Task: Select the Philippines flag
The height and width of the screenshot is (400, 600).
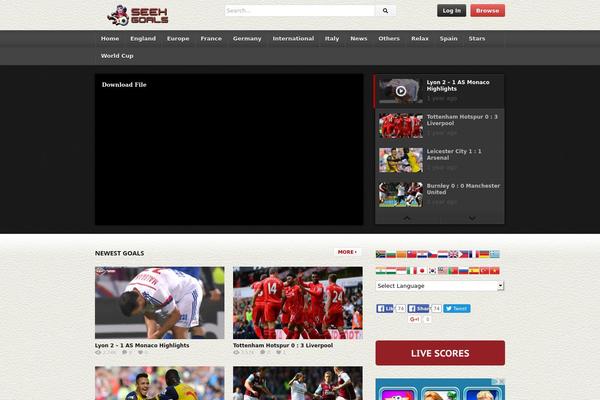Action: point(463,254)
